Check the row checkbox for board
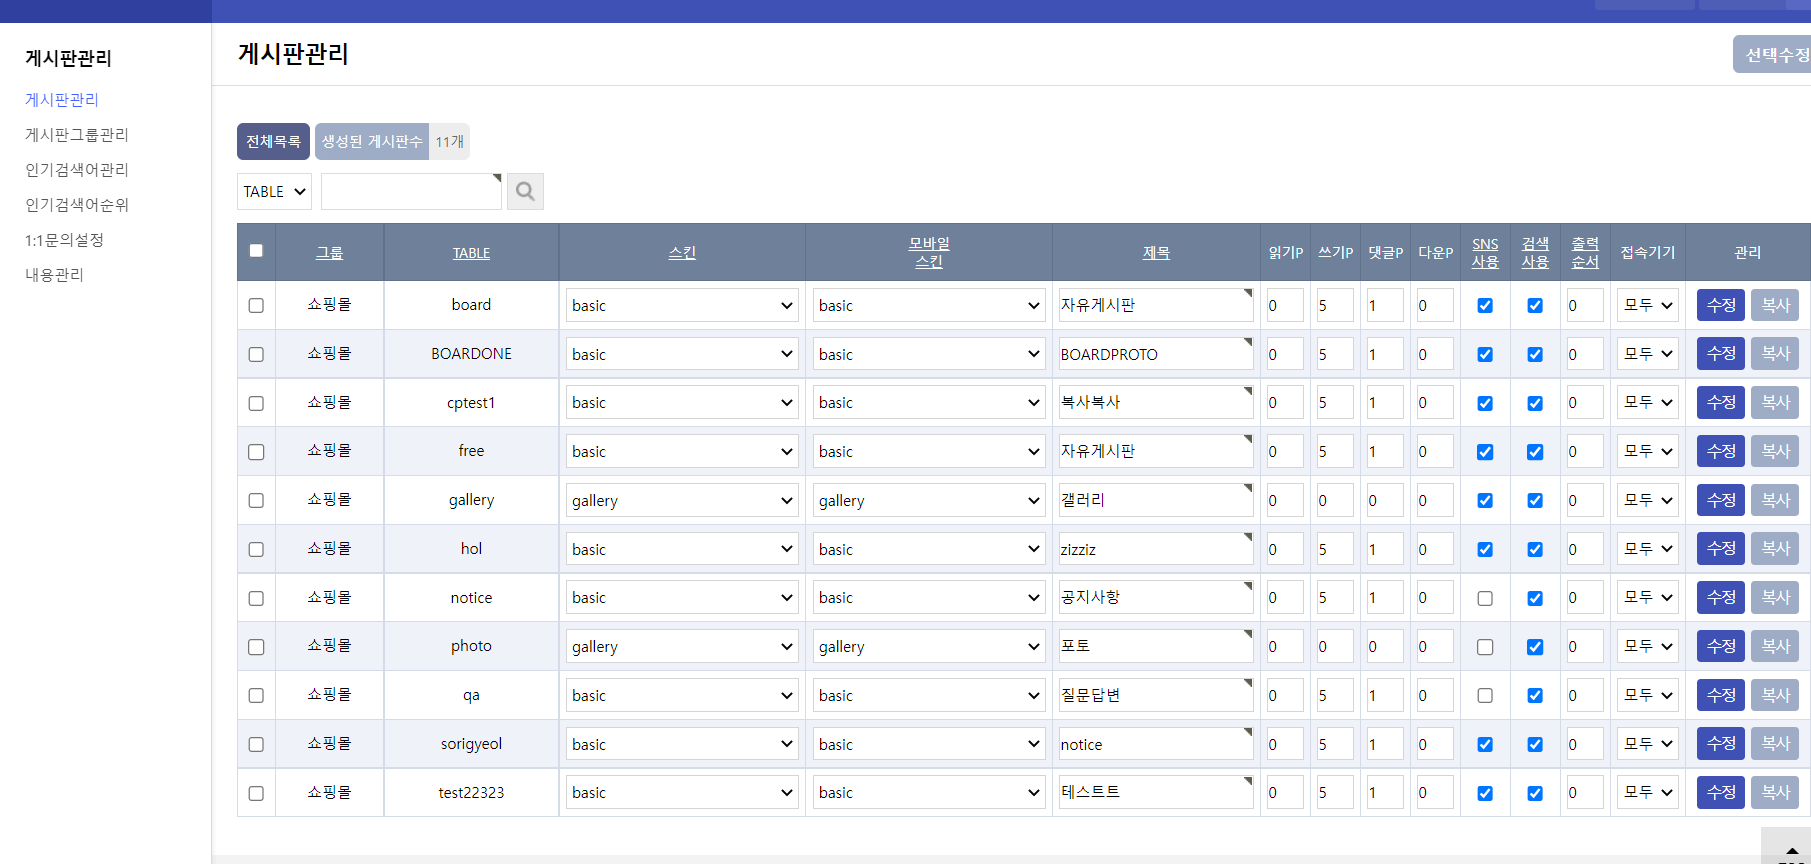Viewport: 1811px width, 864px height. (256, 305)
